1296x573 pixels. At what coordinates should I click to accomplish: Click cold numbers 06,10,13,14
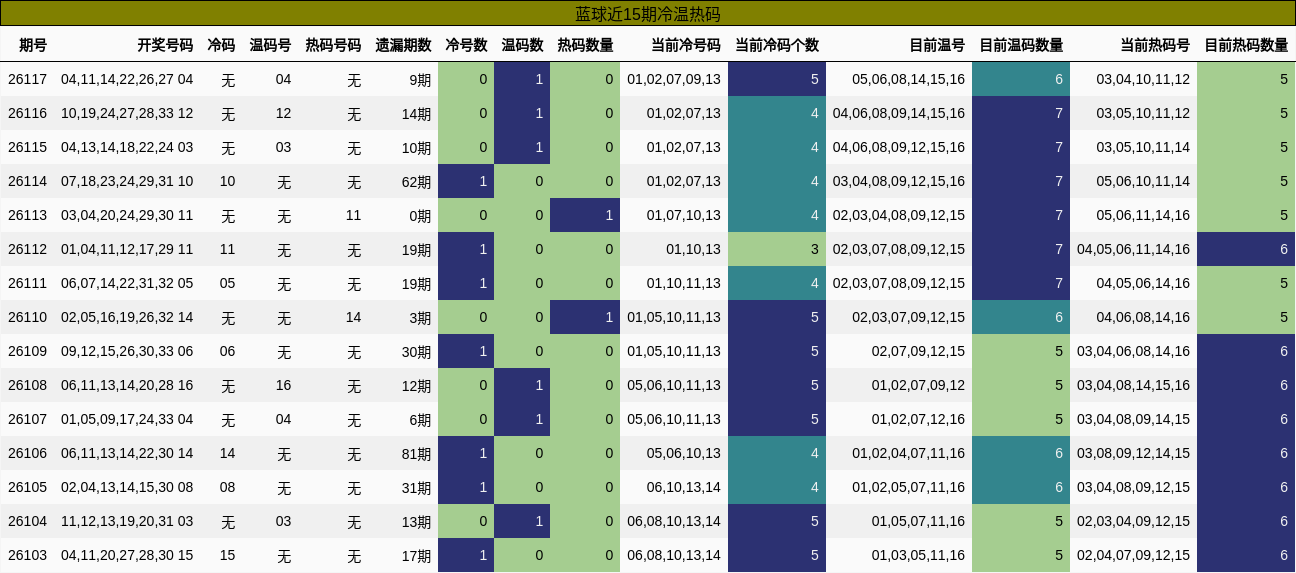click(x=684, y=487)
